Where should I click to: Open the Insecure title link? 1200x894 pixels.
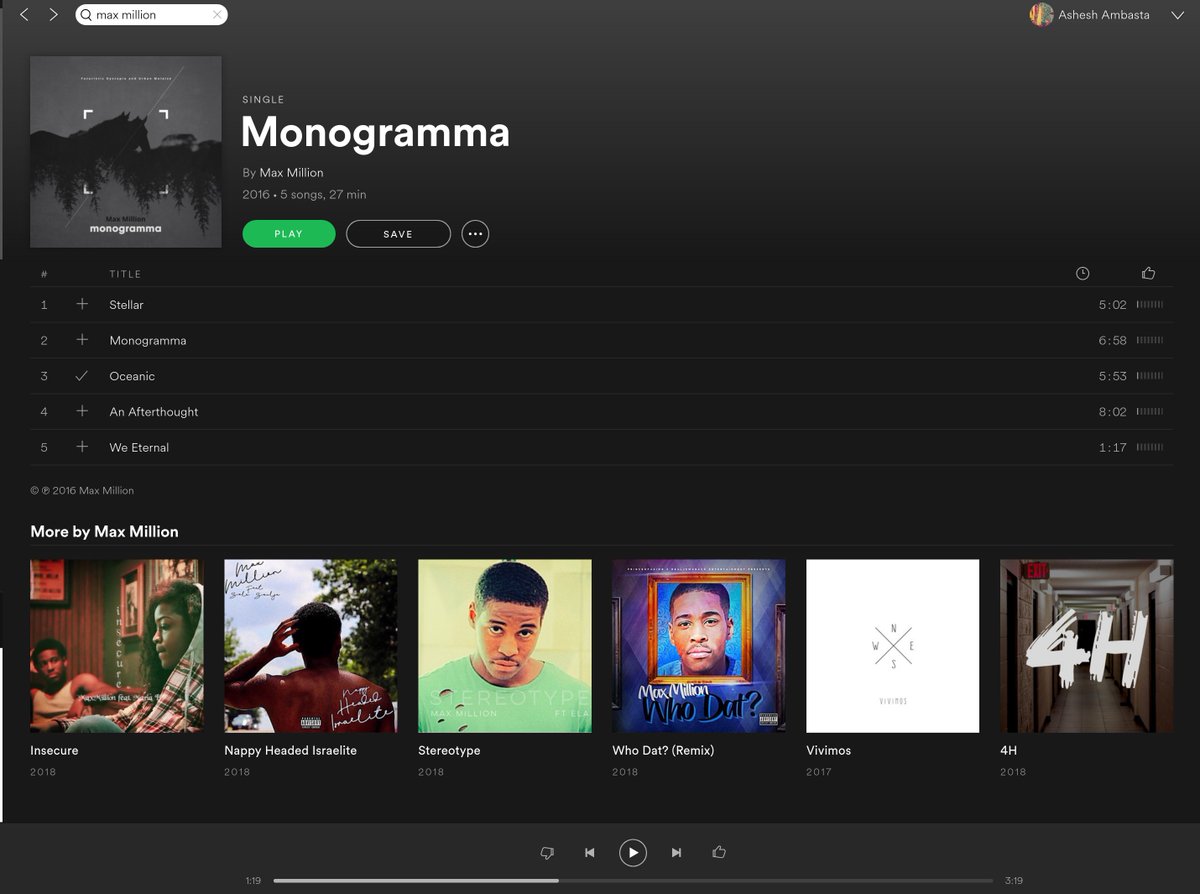(x=54, y=750)
